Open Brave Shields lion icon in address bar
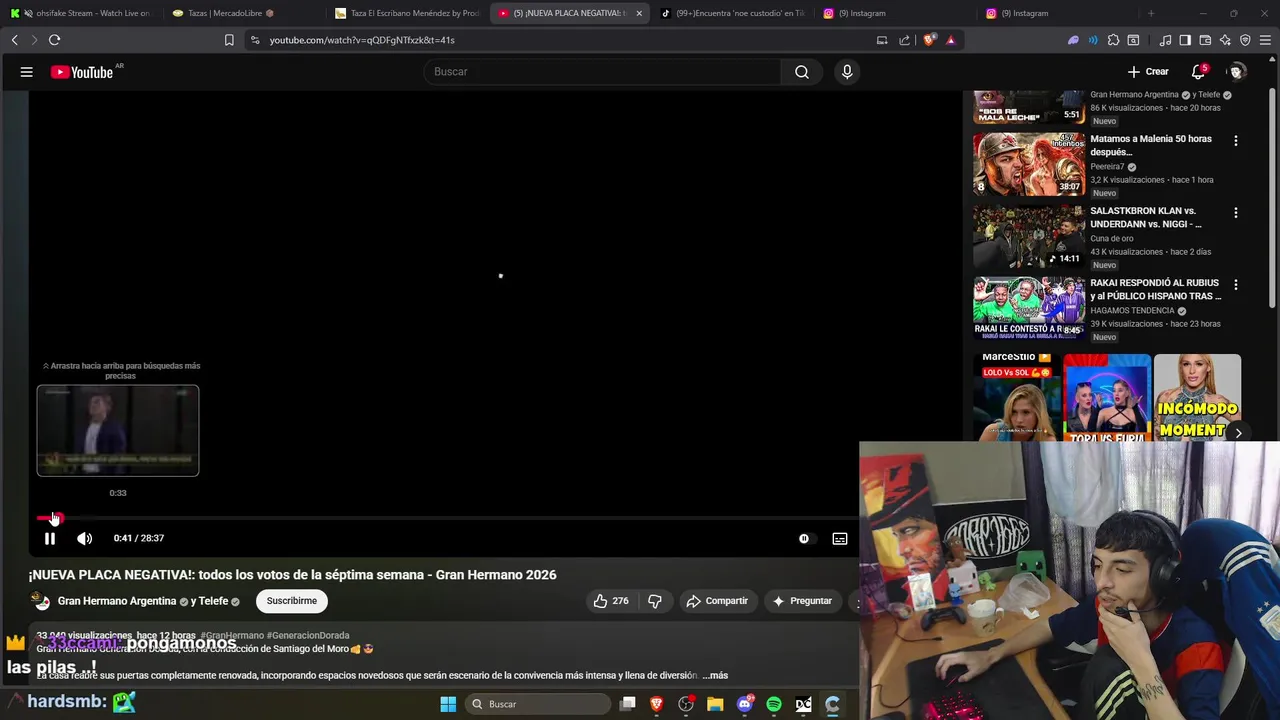 (x=929, y=40)
